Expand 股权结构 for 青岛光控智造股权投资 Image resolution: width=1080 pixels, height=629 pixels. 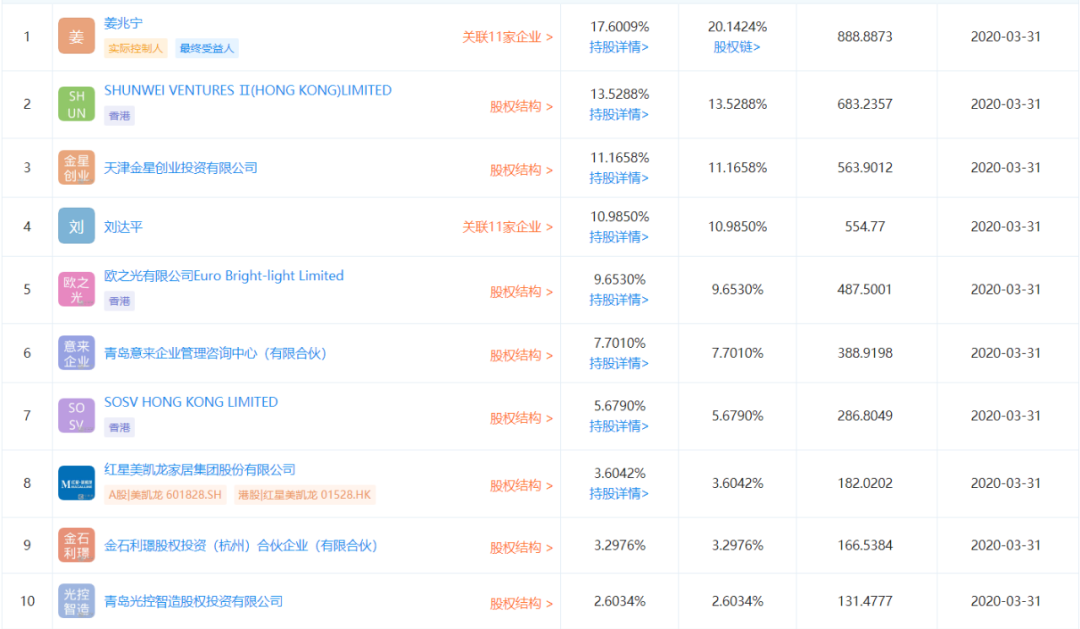pyautogui.click(x=521, y=603)
